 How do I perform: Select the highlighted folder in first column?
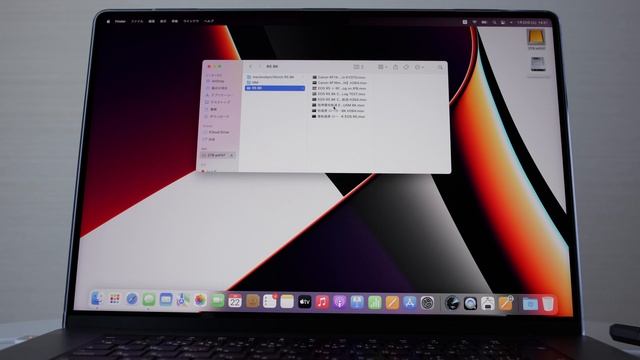point(275,88)
